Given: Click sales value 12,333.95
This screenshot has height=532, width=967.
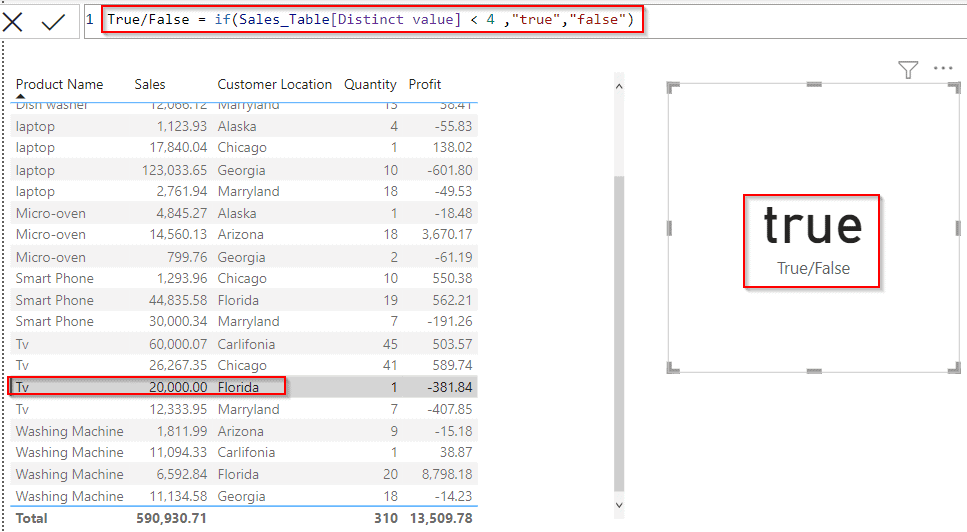Looking at the screenshot, I should (x=178, y=409).
